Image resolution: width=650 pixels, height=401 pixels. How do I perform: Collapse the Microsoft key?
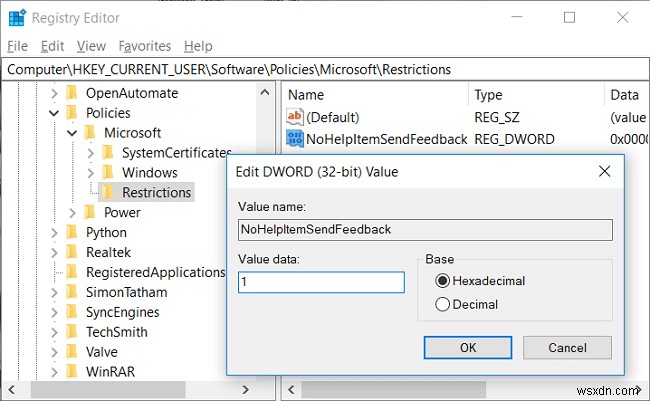[x=73, y=133]
